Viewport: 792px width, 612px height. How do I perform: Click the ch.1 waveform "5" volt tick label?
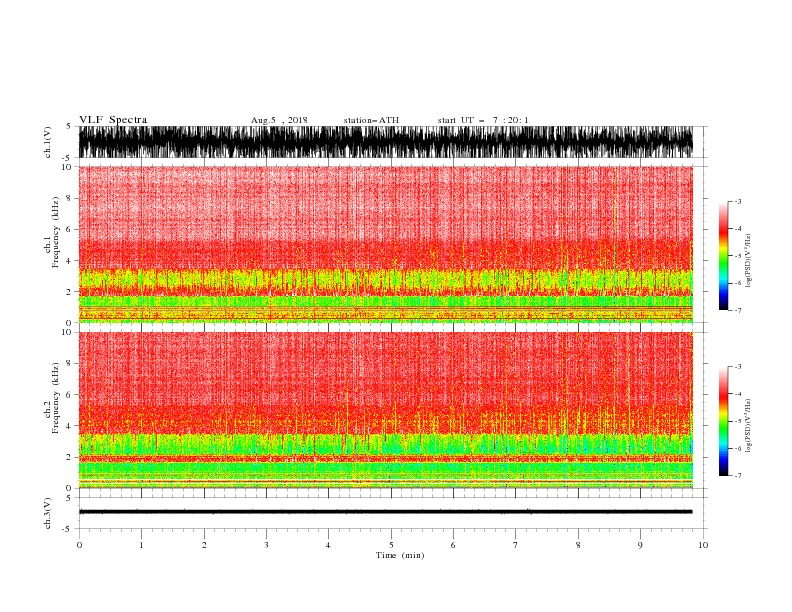click(69, 127)
